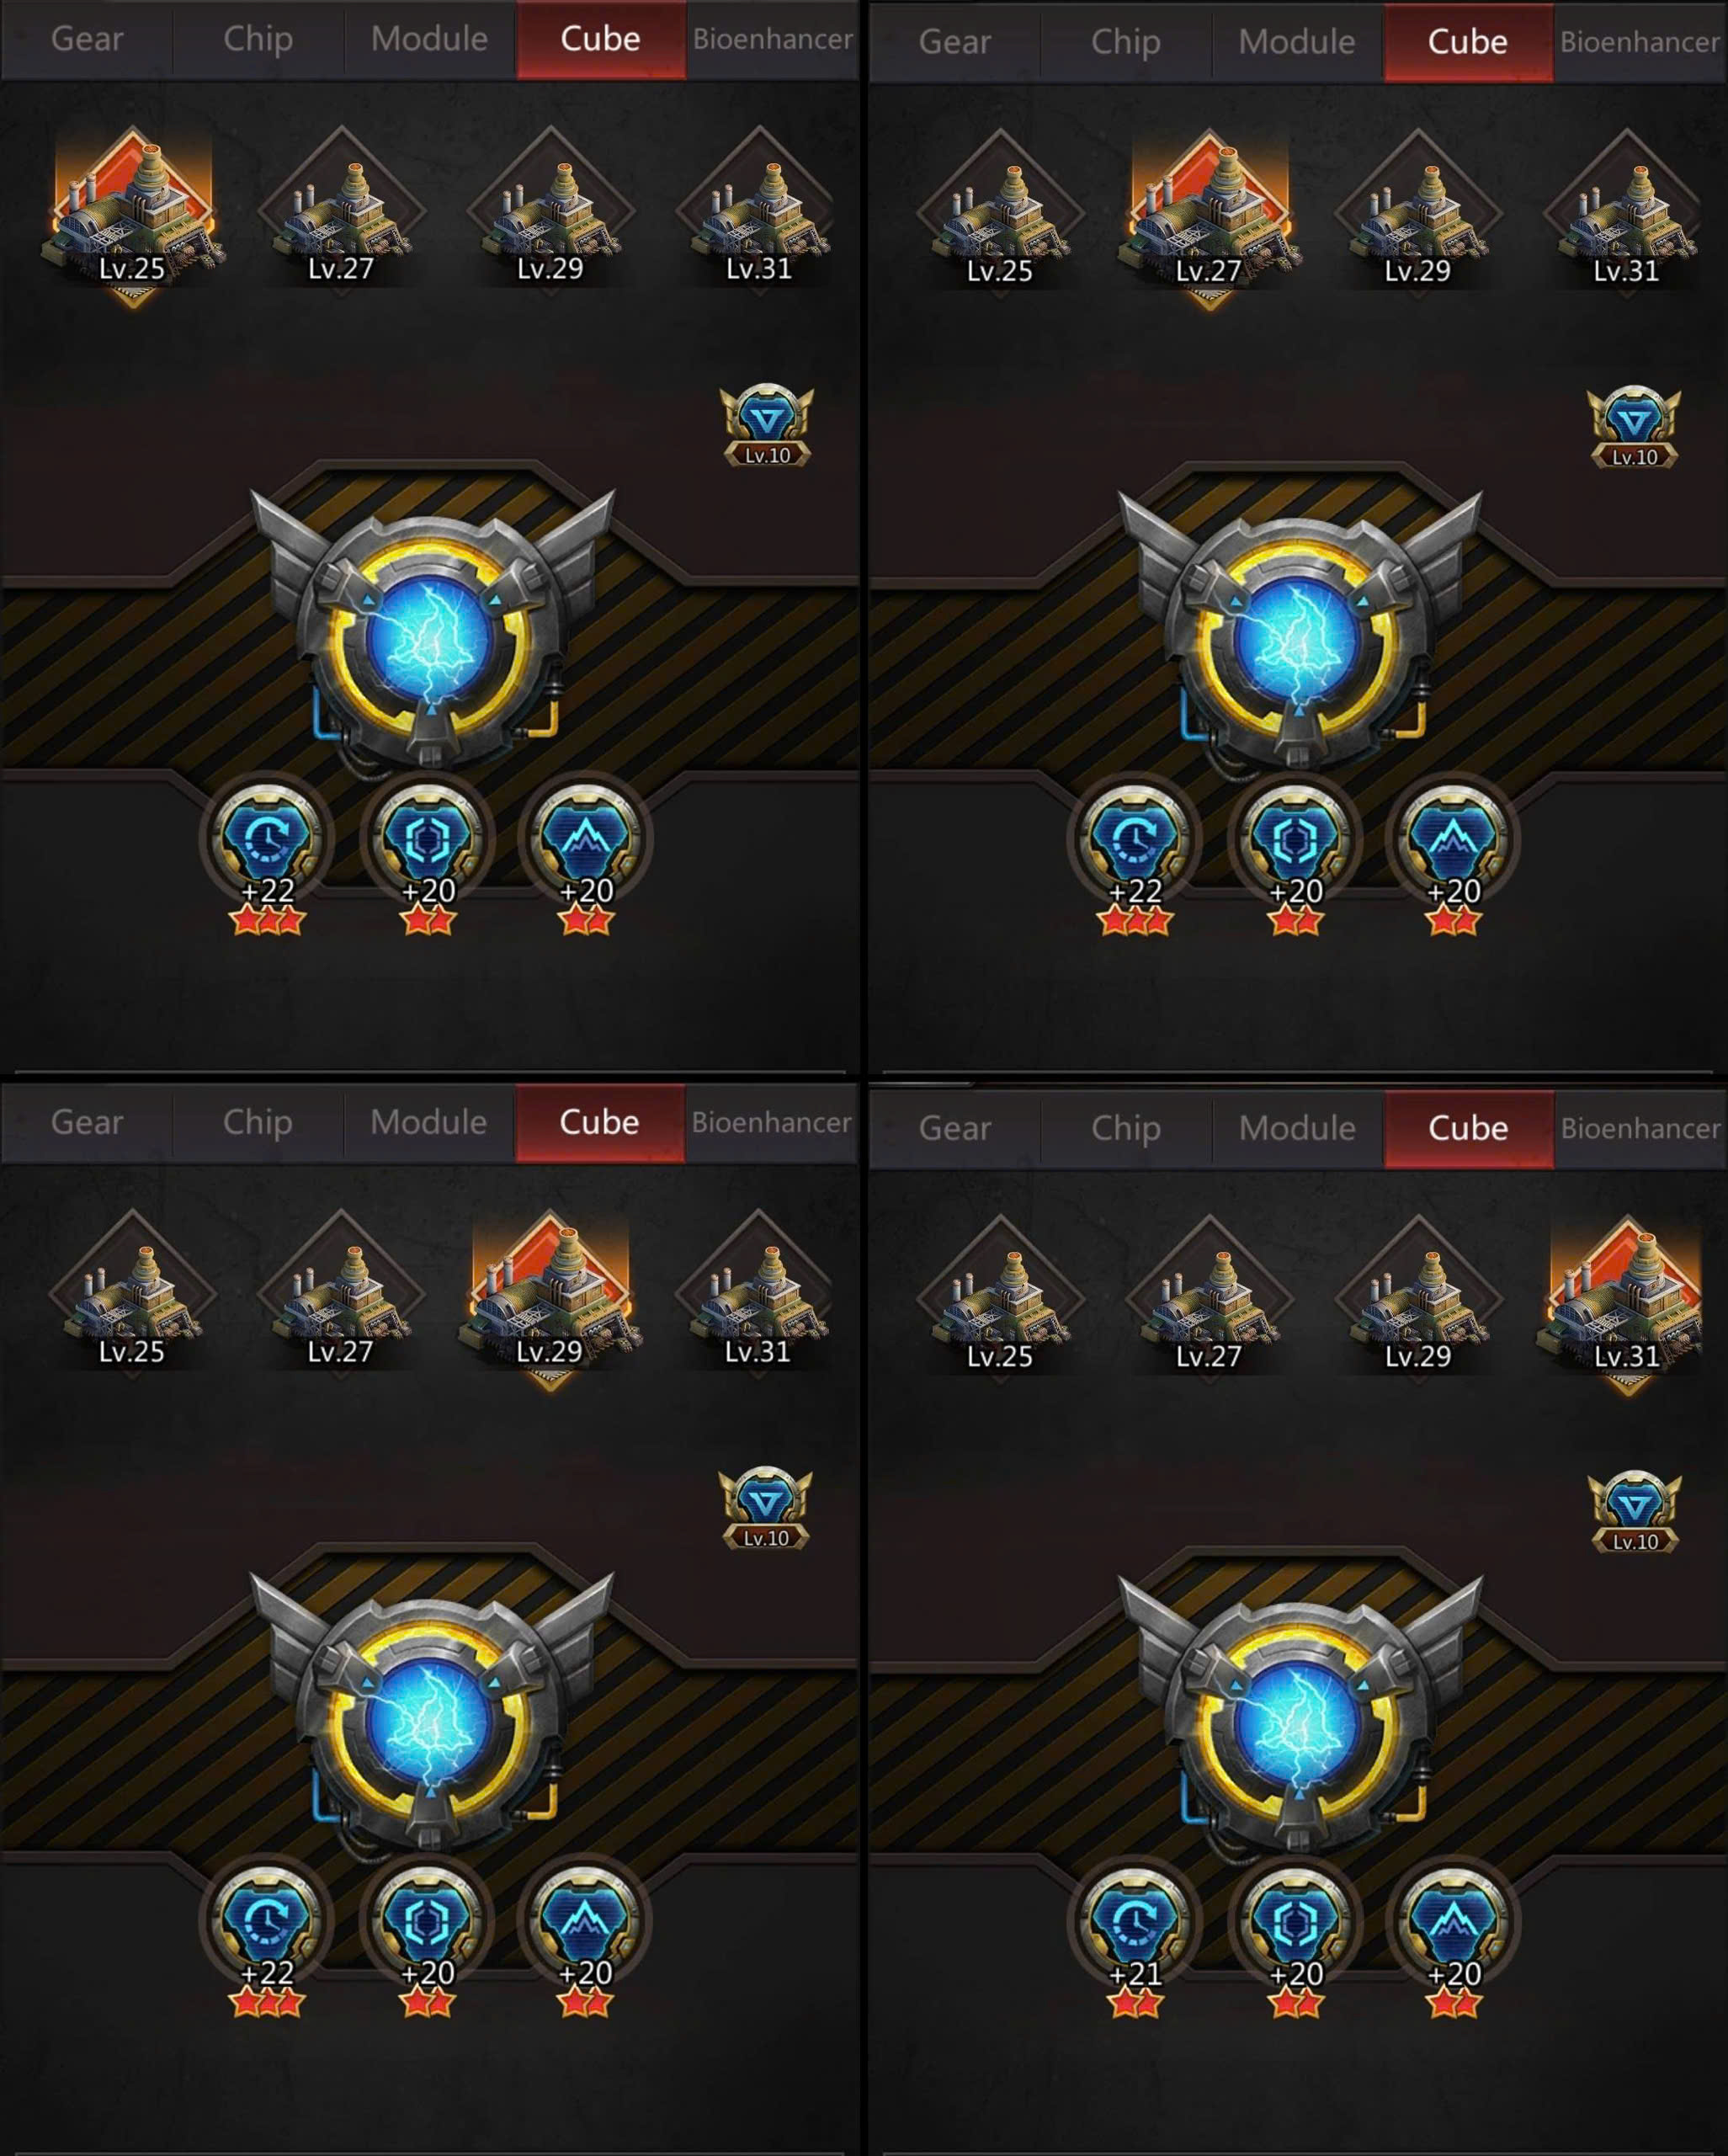Image resolution: width=1728 pixels, height=2156 pixels.
Task: Click Cube tab in panel with Lv.31 highlighted
Action: pos(1468,1128)
